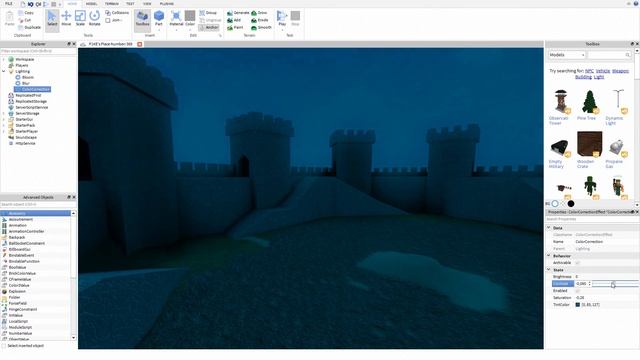Viewport: 640px width, 360px height.
Task: Choose the Rotate tool
Action: (95, 18)
